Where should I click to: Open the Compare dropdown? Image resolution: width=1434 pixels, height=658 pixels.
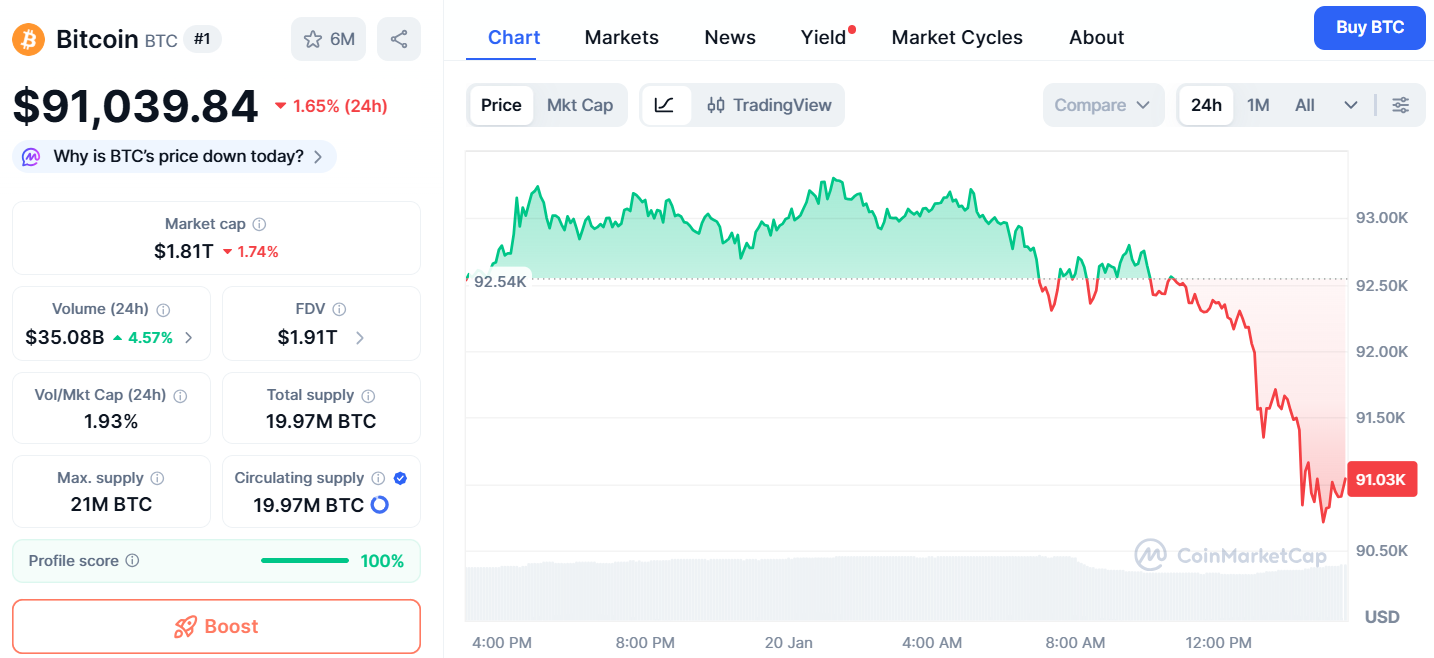click(1103, 105)
